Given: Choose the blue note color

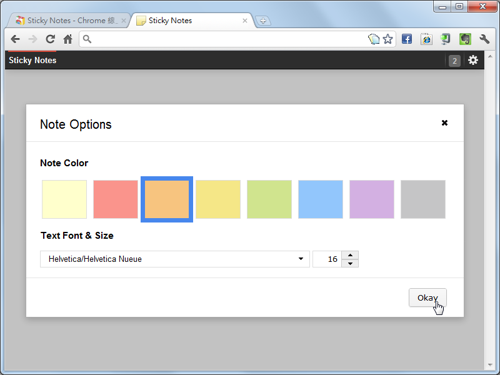Looking at the screenshot, I should tap(321, 199).
